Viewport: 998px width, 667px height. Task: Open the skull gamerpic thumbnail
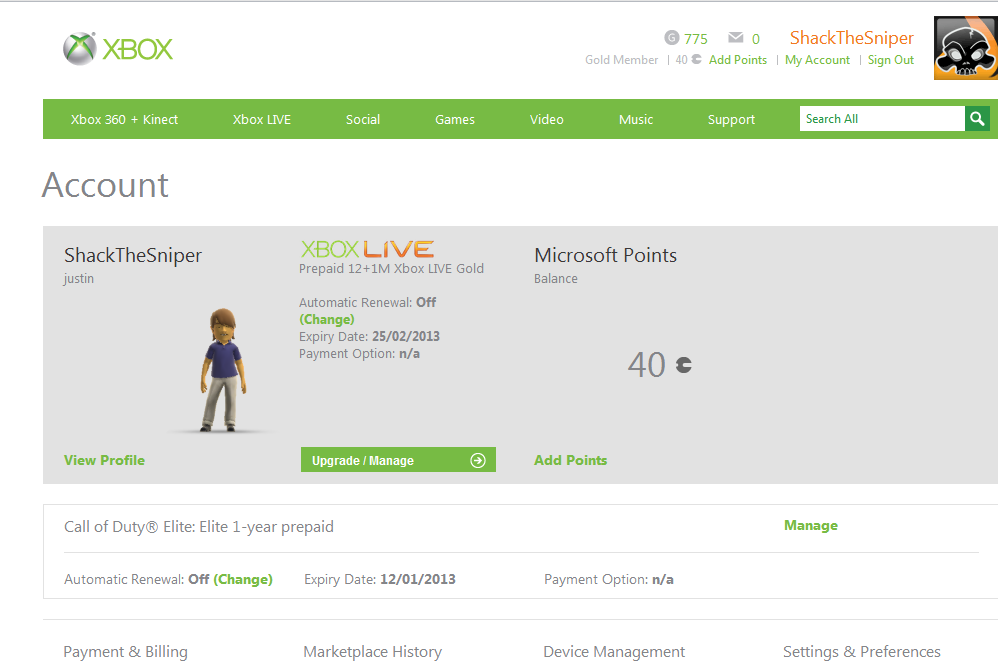pos(966,48)
